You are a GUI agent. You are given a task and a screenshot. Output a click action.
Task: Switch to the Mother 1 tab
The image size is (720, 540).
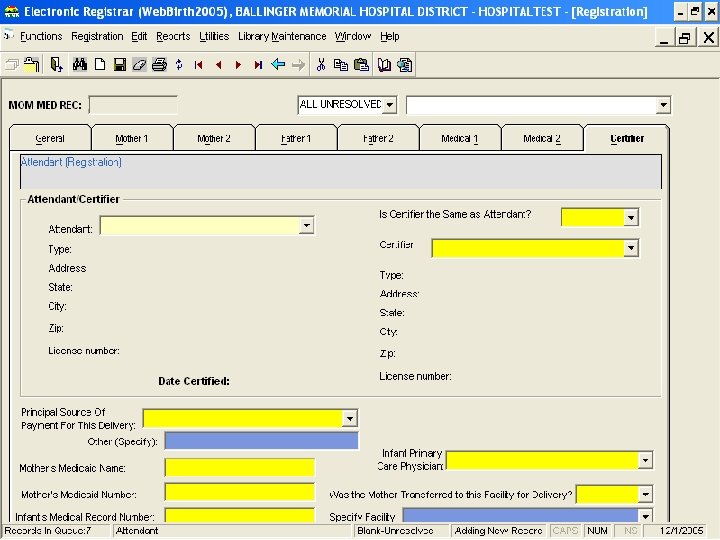pos(131,139)
